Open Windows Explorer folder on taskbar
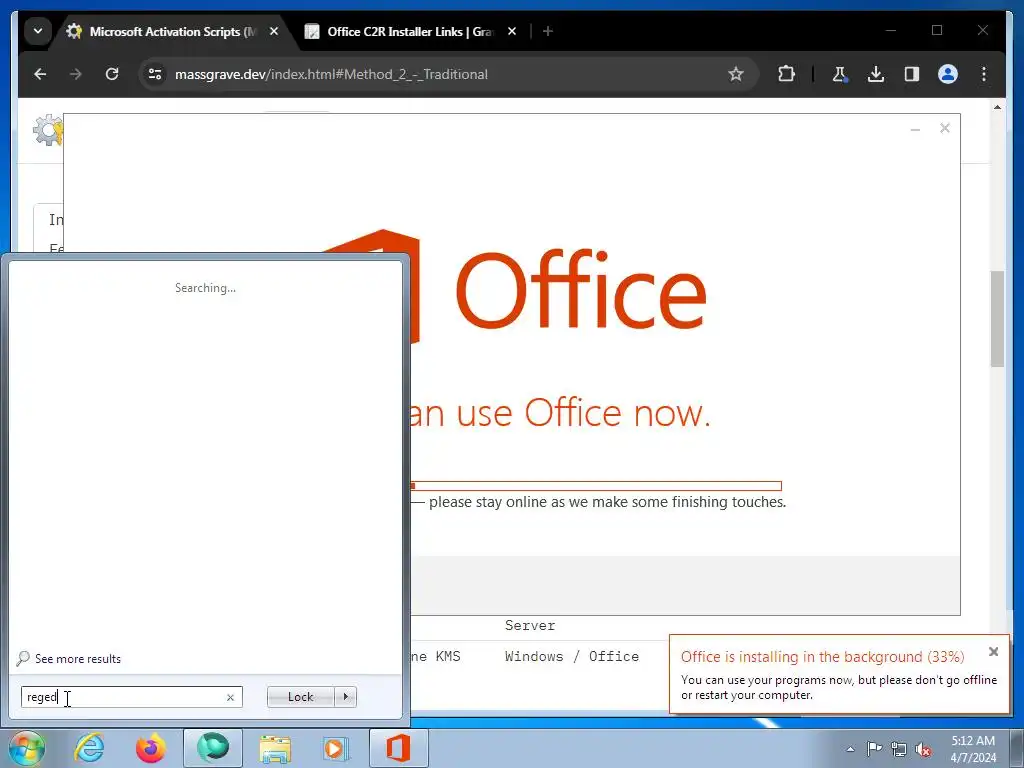 point(275,748)
